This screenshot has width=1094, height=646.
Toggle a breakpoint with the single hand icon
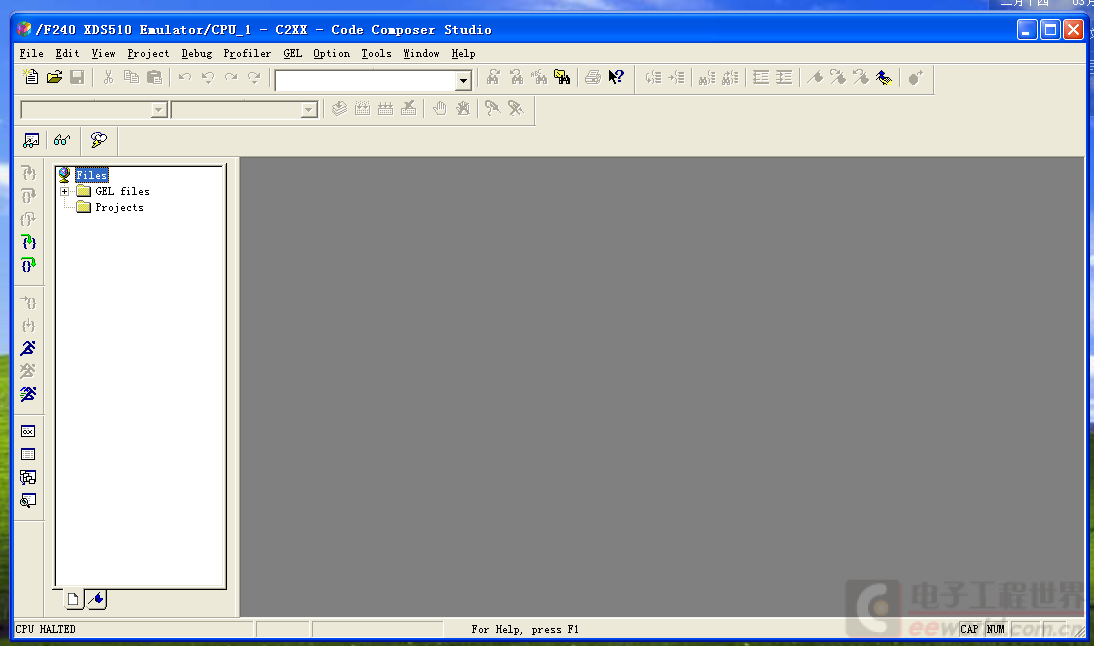coord(440,109)
